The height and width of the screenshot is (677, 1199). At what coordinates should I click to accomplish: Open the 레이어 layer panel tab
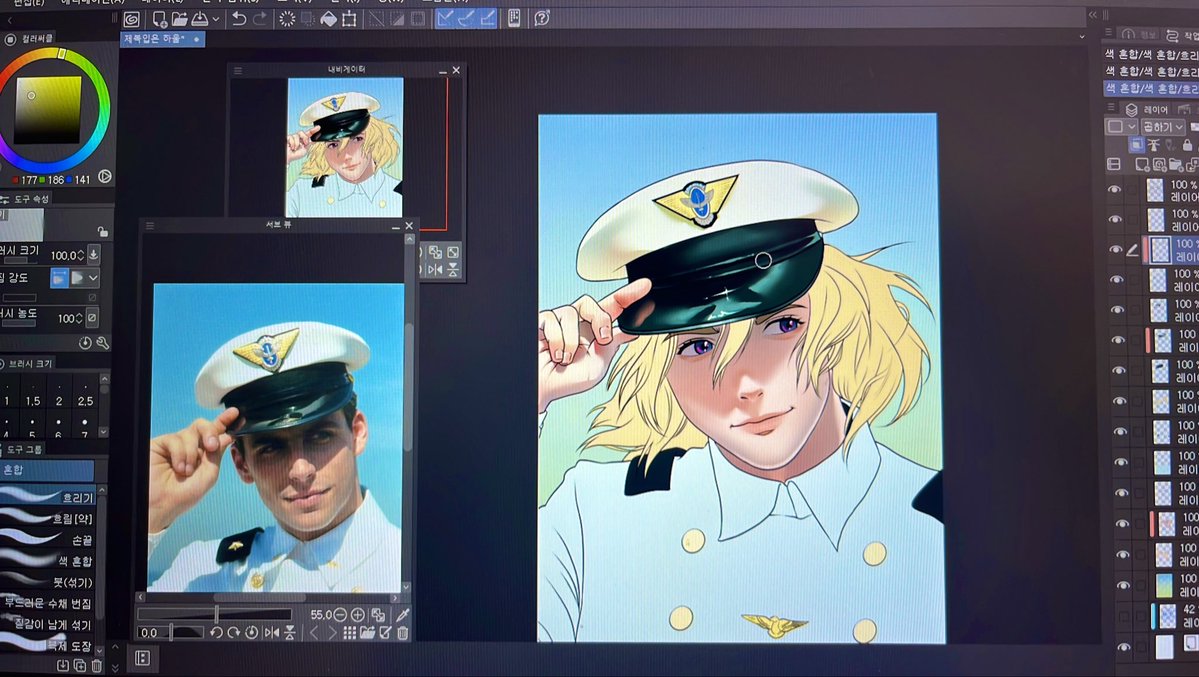1147,109
